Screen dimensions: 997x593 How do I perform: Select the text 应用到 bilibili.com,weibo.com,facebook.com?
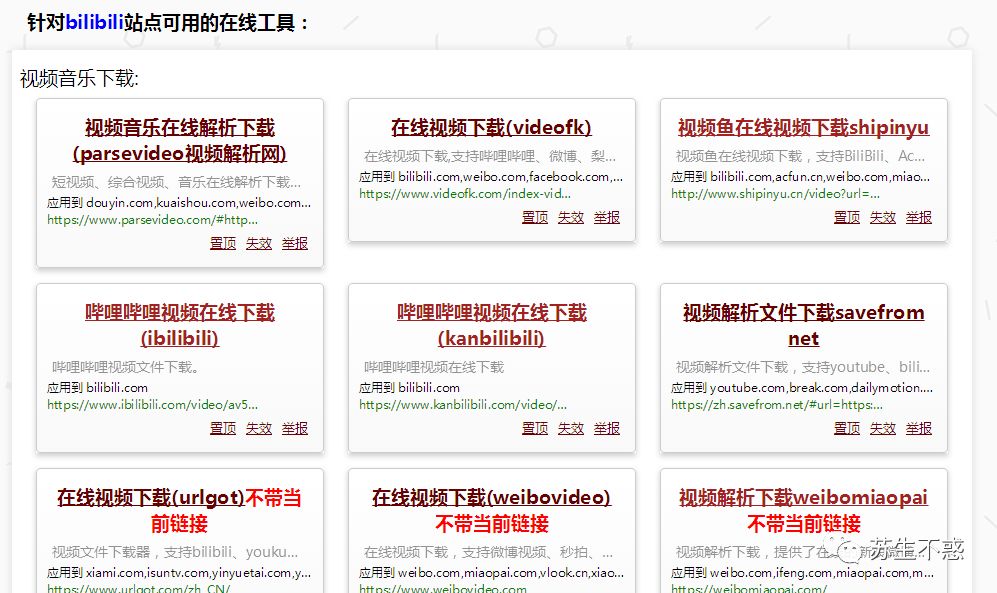tap(491, 177)
